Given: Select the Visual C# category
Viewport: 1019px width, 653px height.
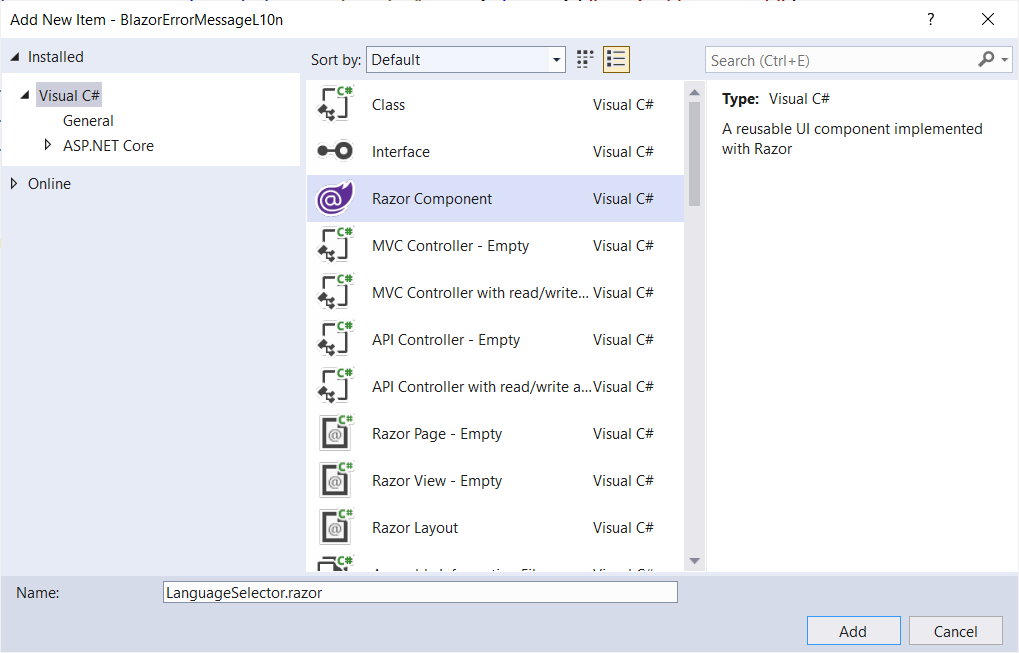Looking at the screenshot, I should click(x=69, y=96).
